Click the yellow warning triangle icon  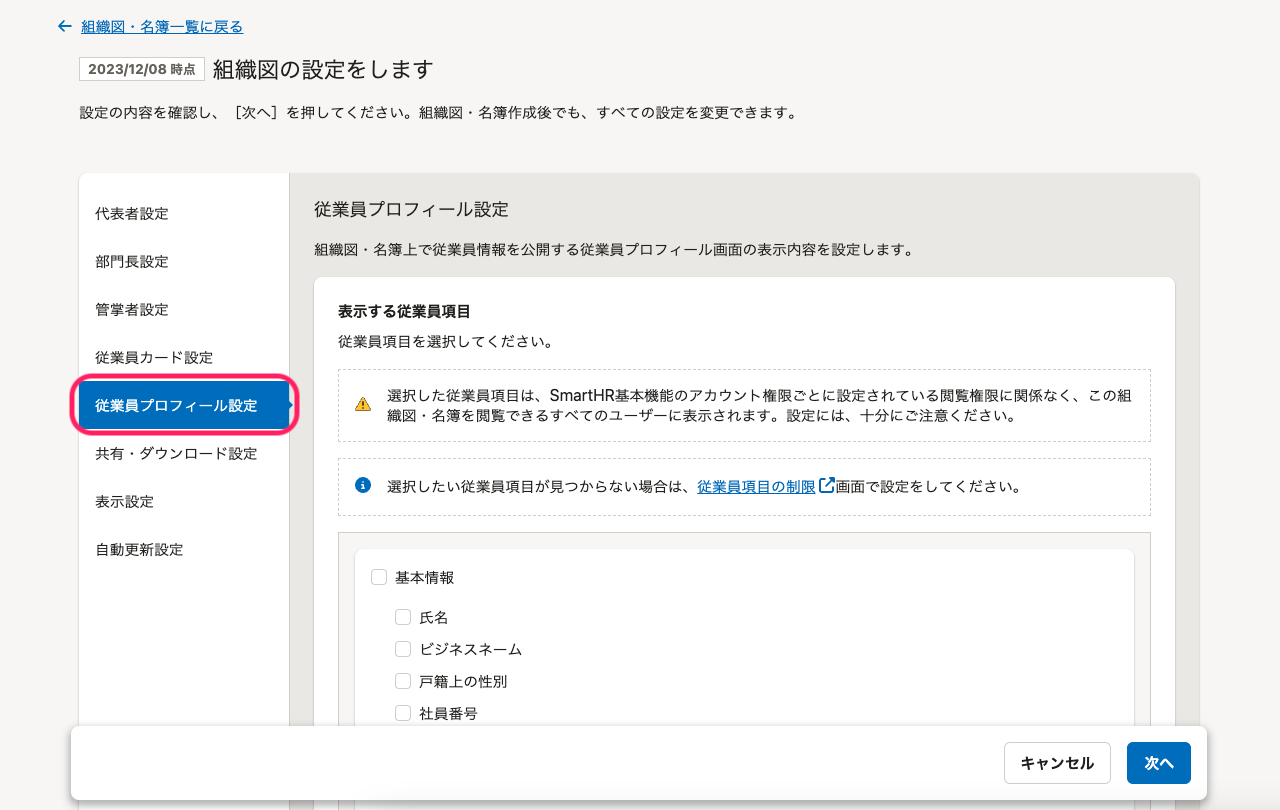(x=363, y=405)
